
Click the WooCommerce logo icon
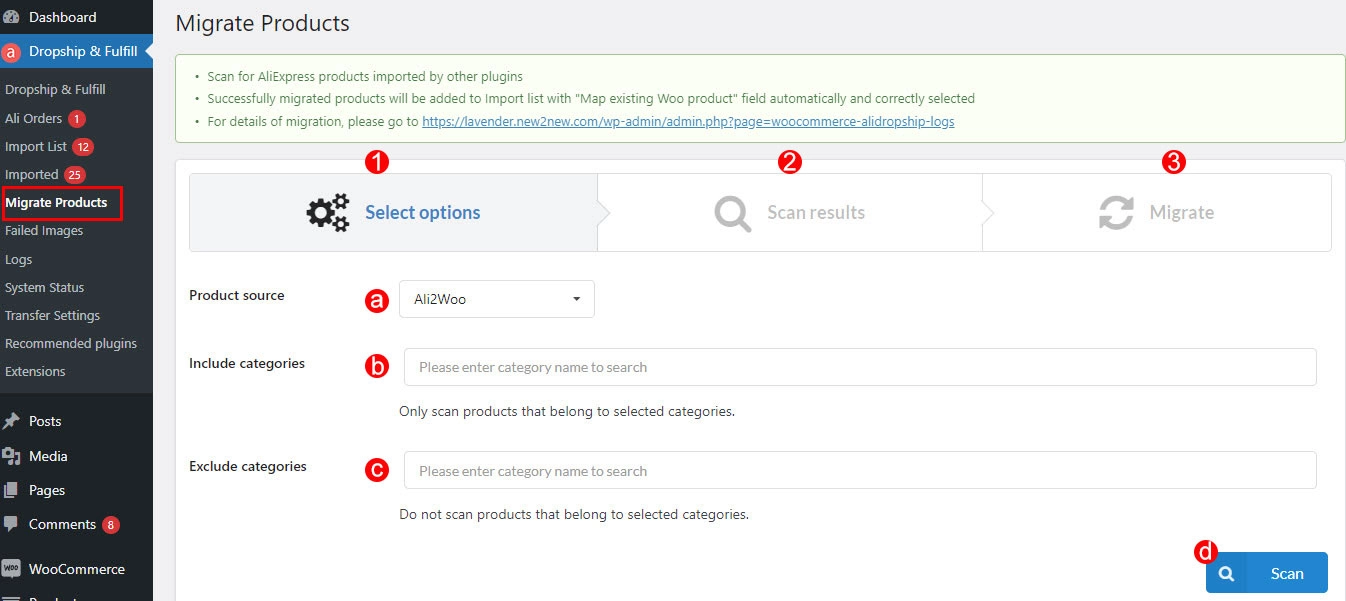11,569
